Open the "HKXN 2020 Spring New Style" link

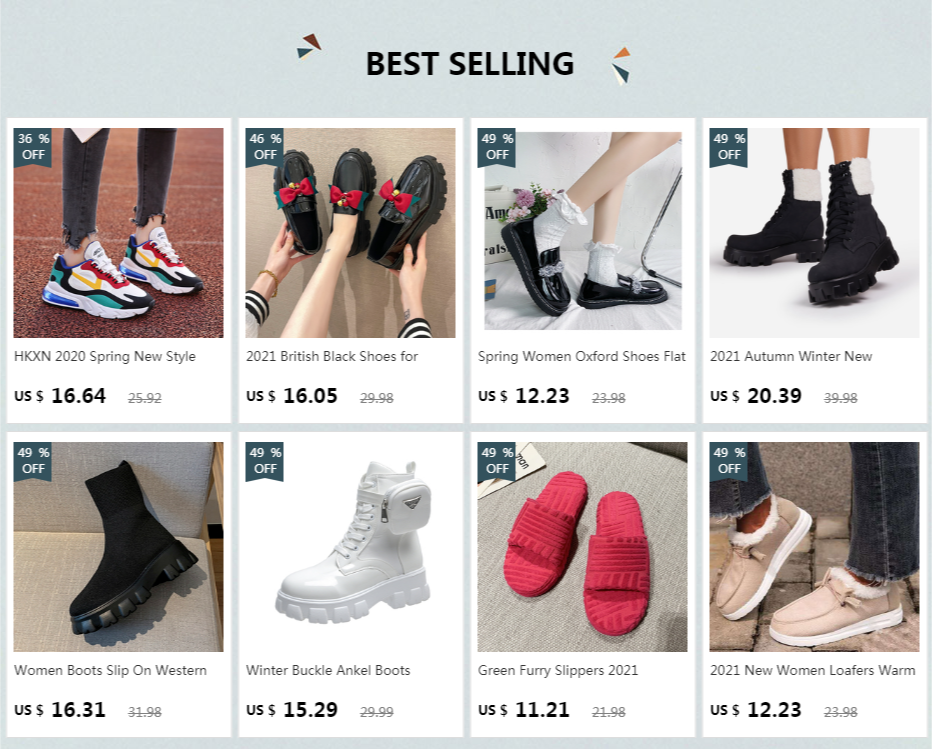click(105, 356)
